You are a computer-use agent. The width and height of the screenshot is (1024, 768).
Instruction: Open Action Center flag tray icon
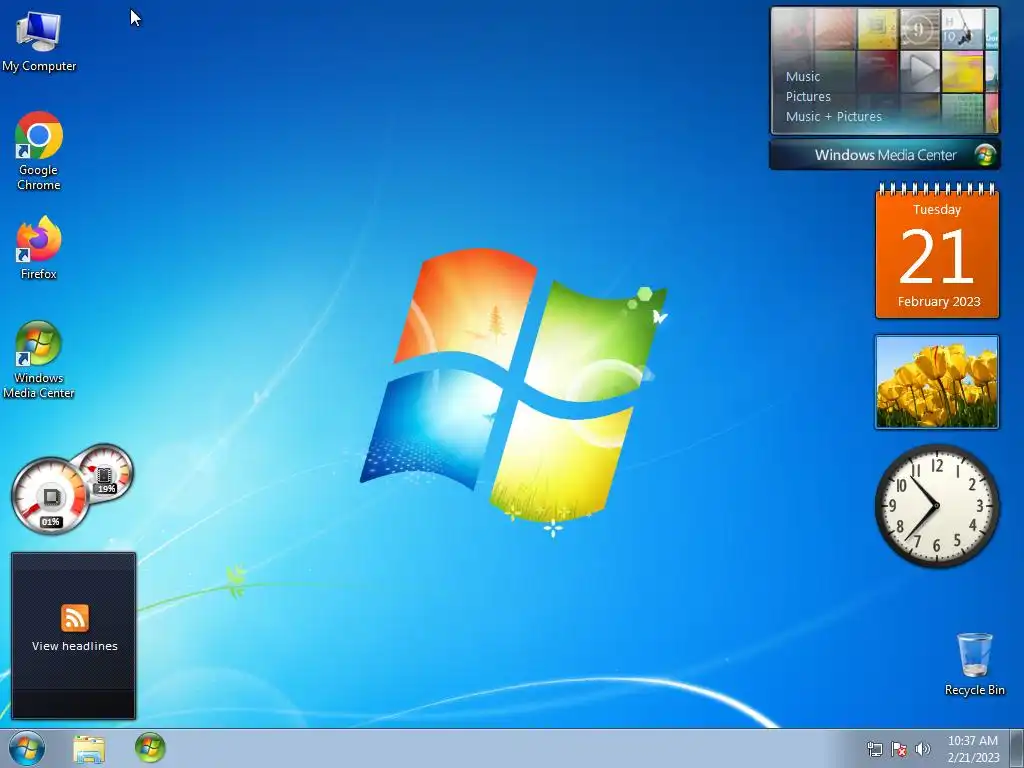(899, 749)
